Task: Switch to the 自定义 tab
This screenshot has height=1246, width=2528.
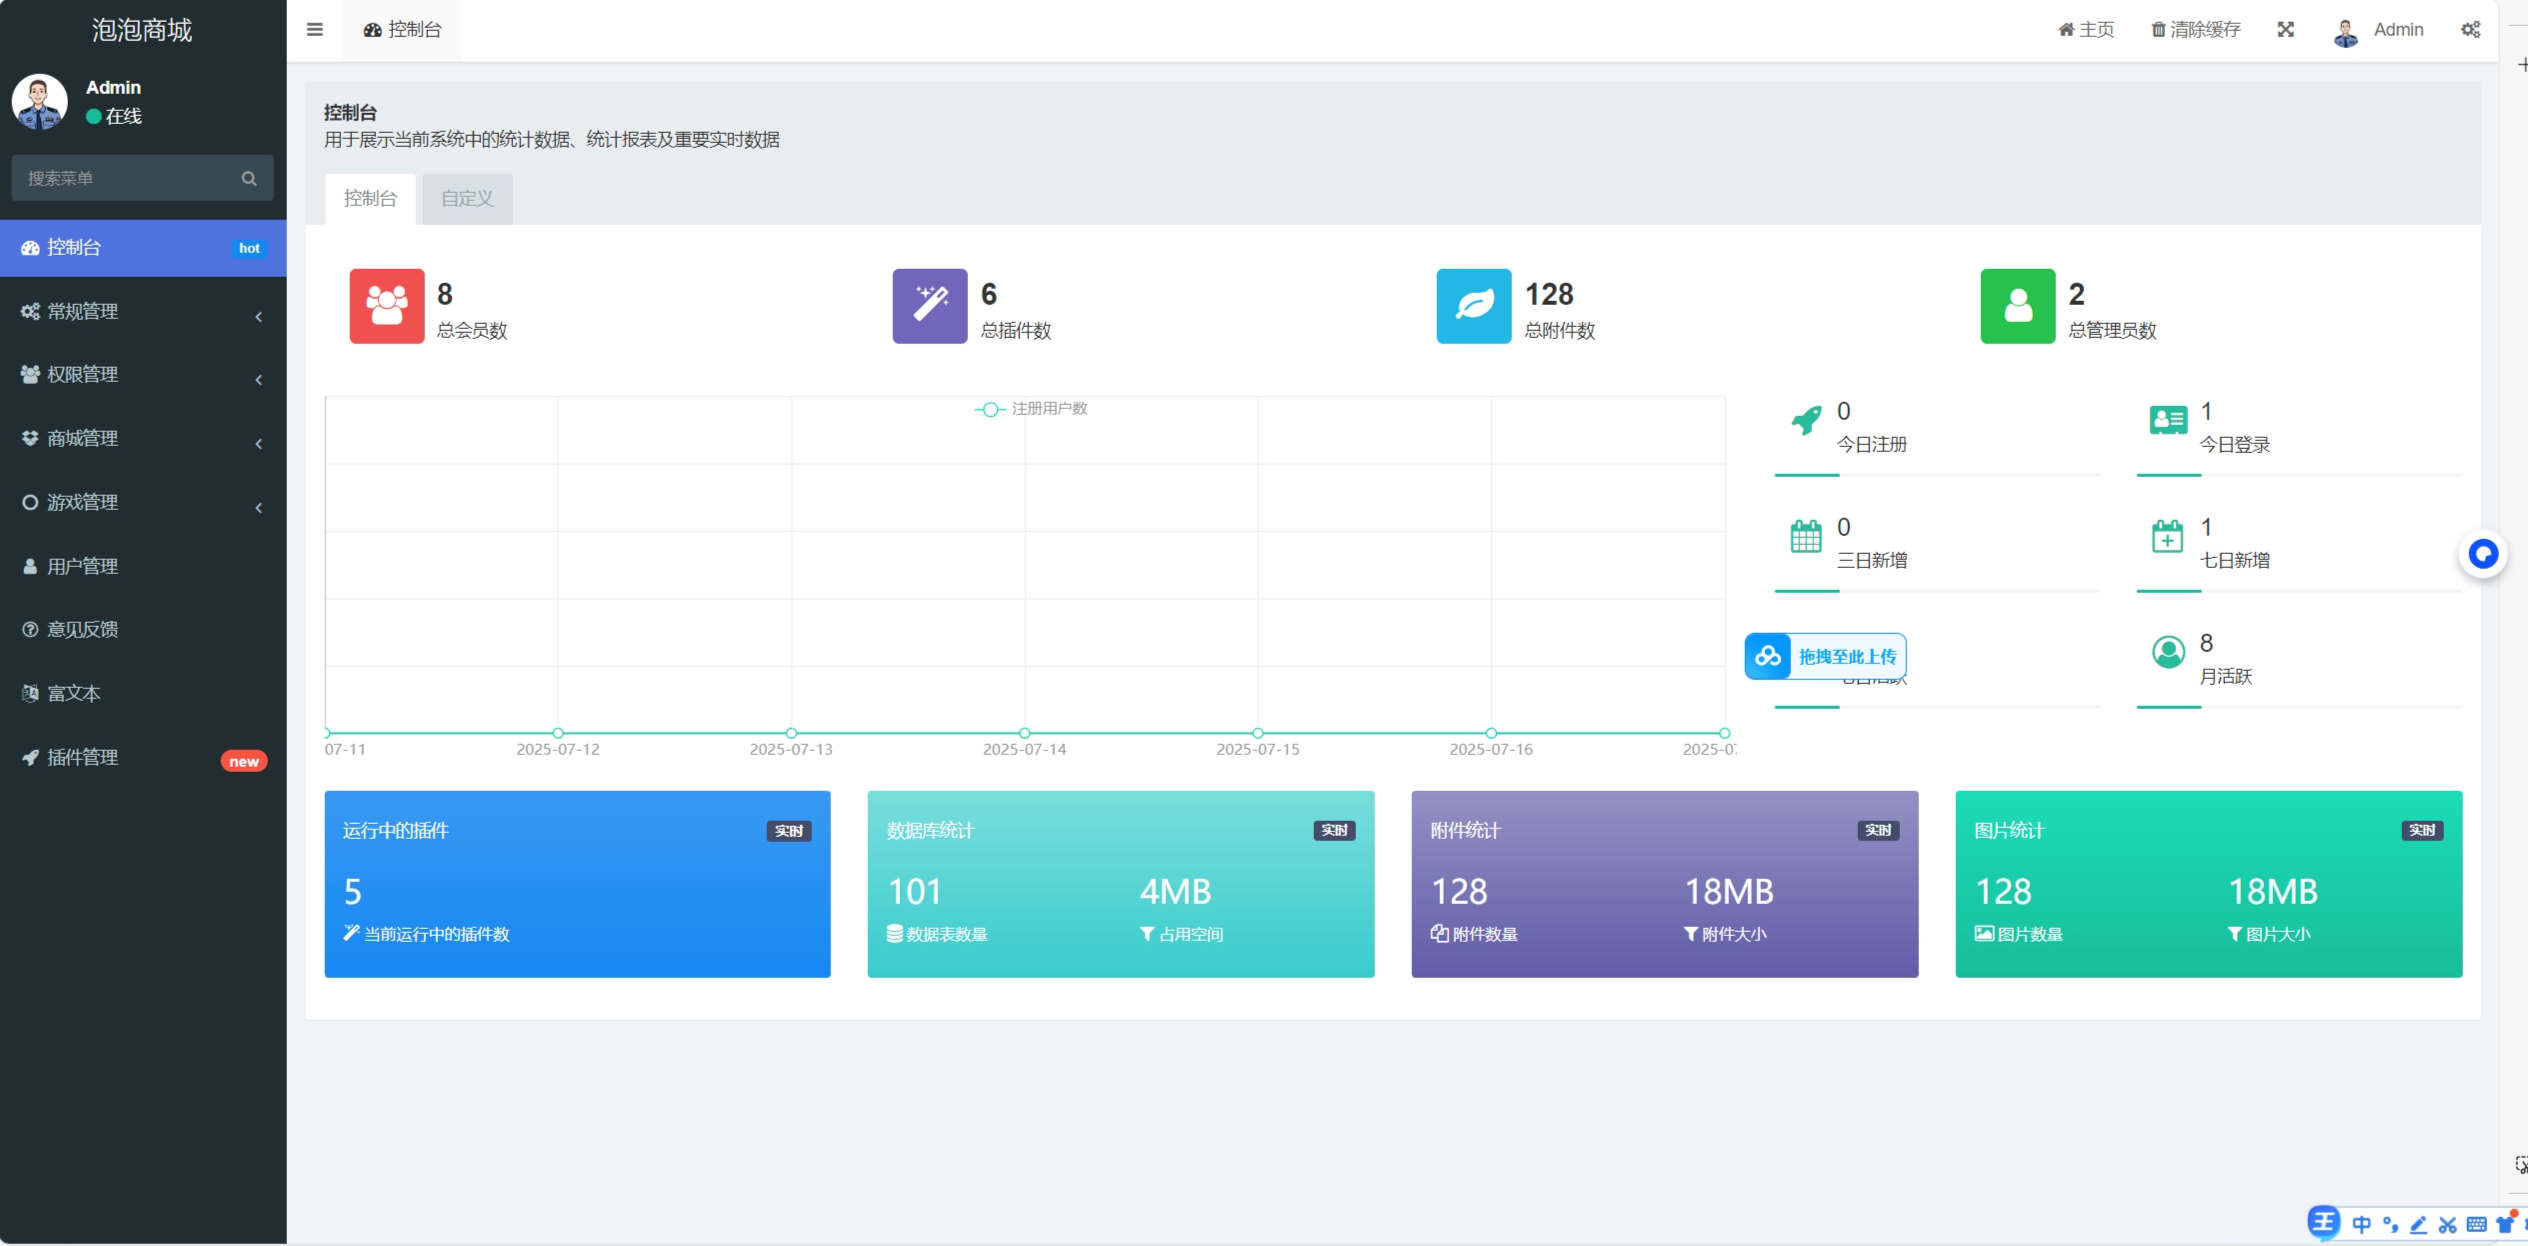Action: [x=467, y=198]
